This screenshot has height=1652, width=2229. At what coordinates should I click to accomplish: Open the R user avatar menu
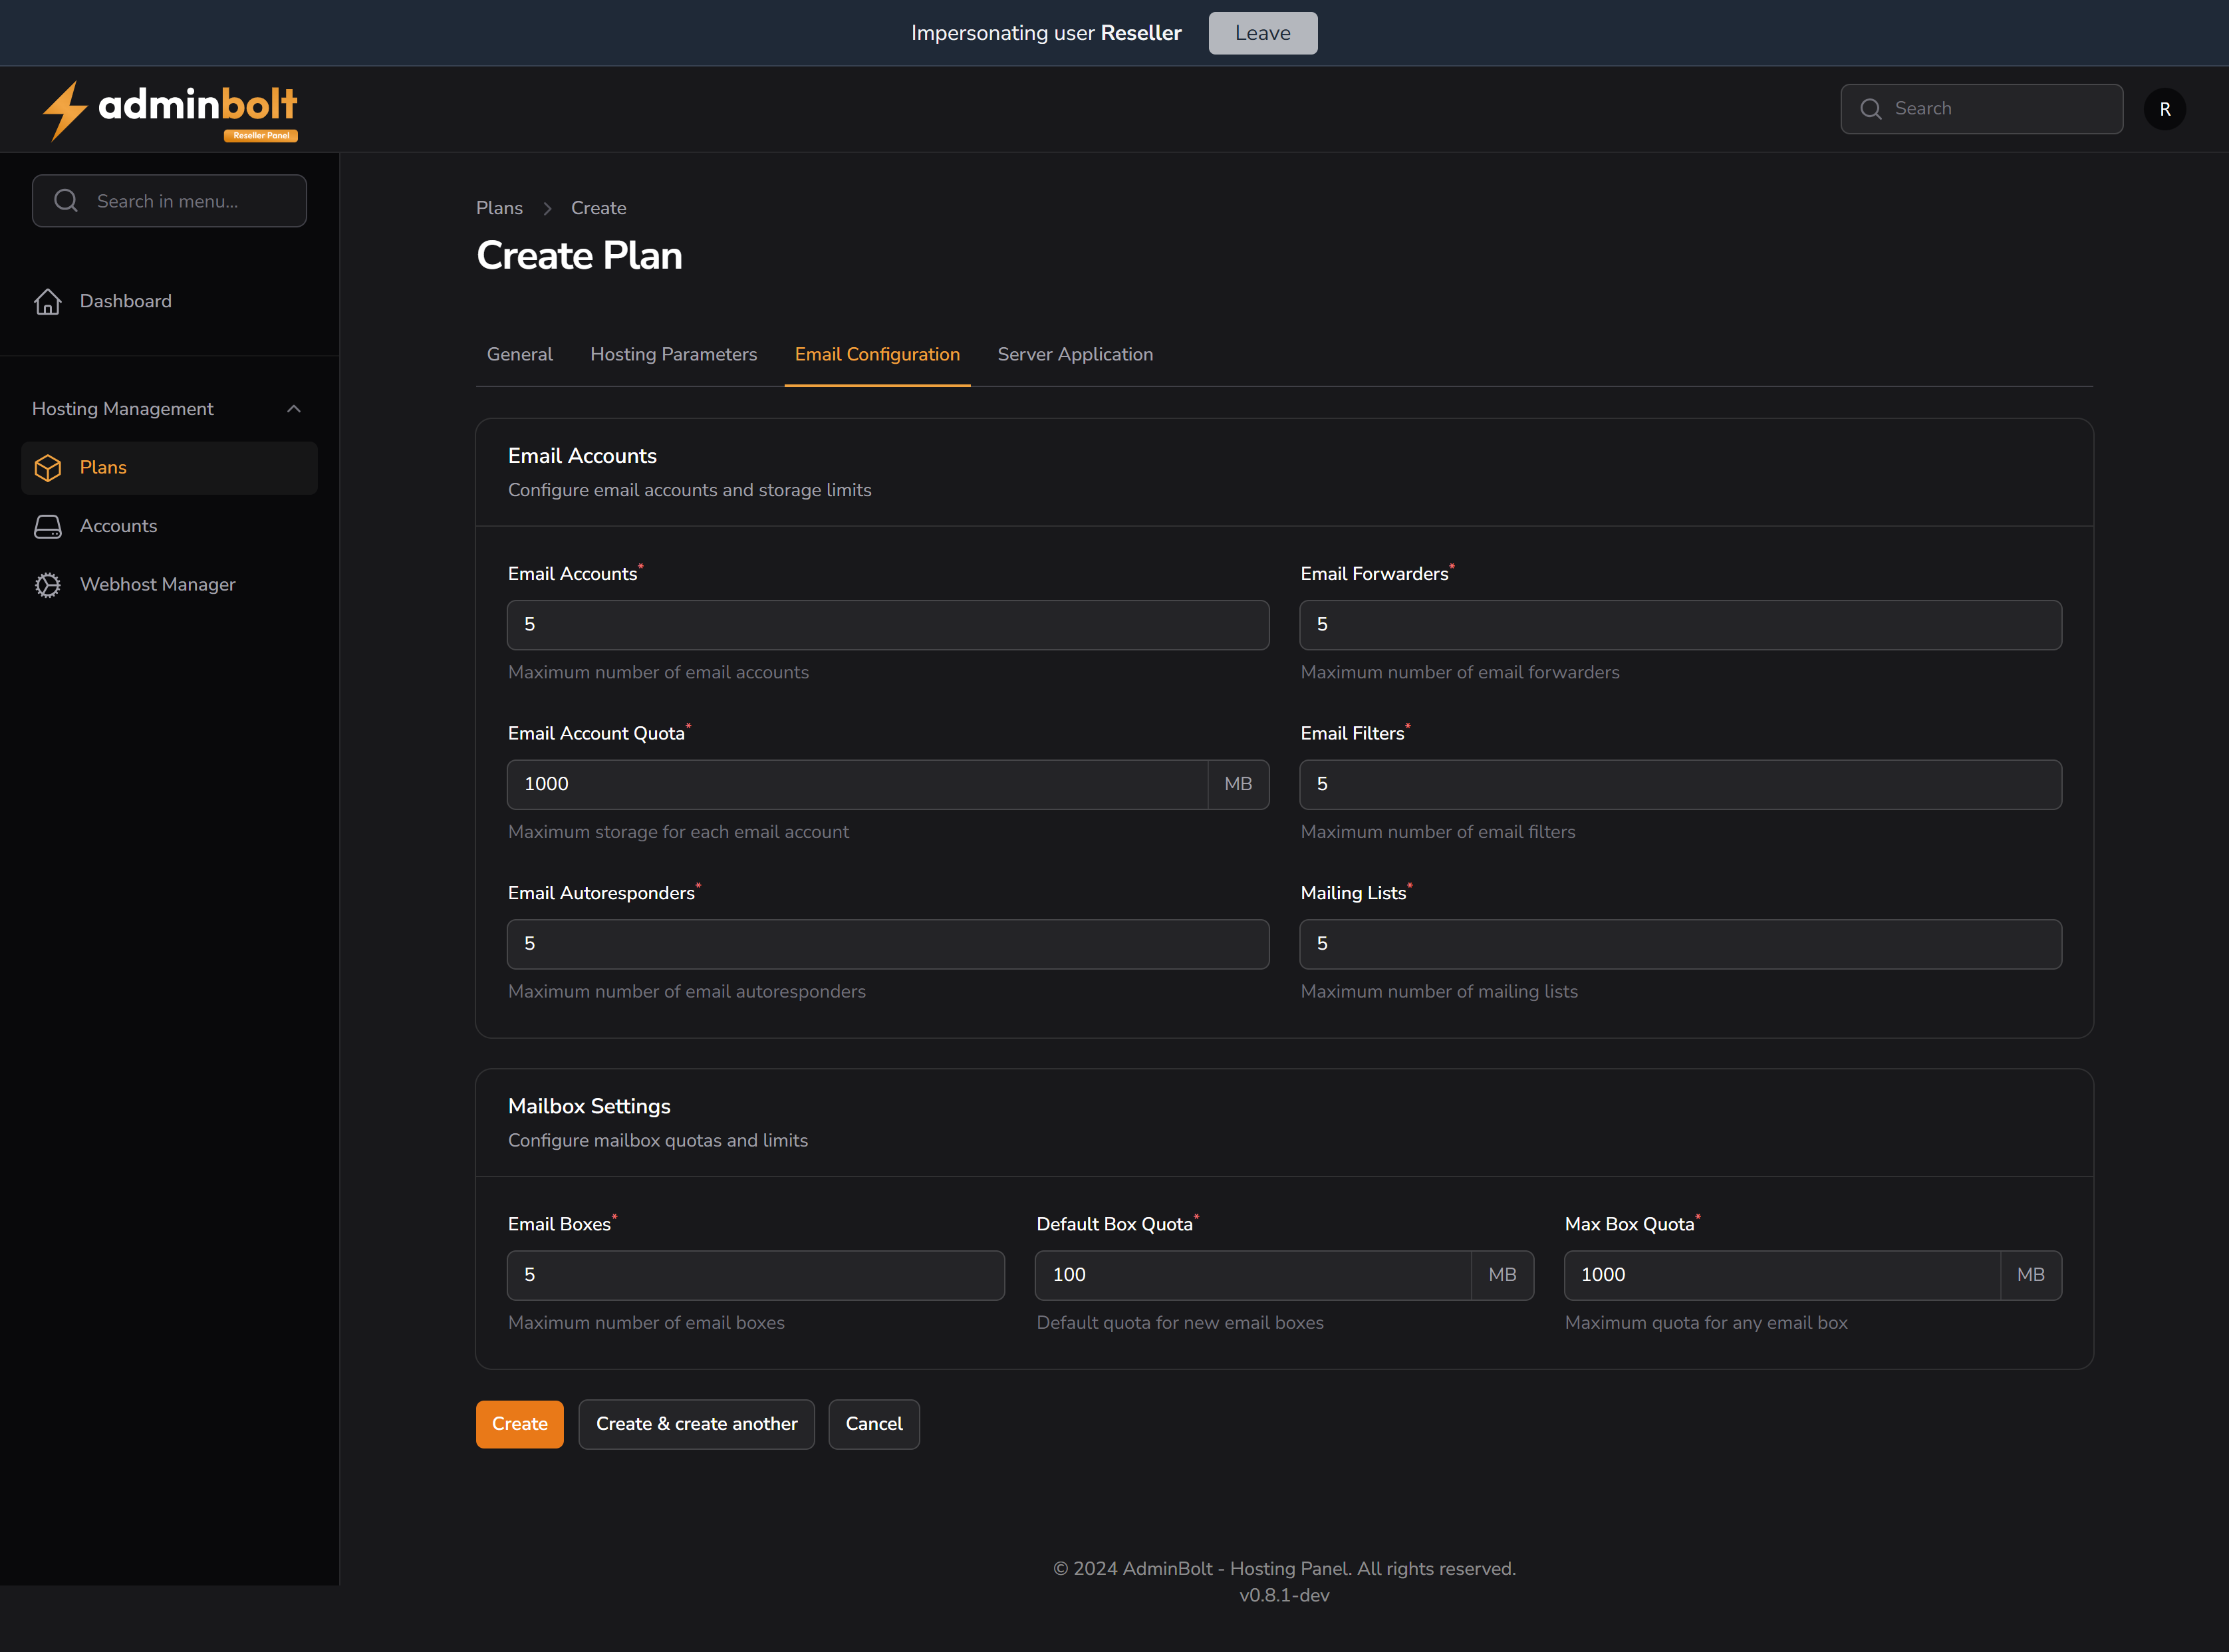click(x=2164, y=109)
